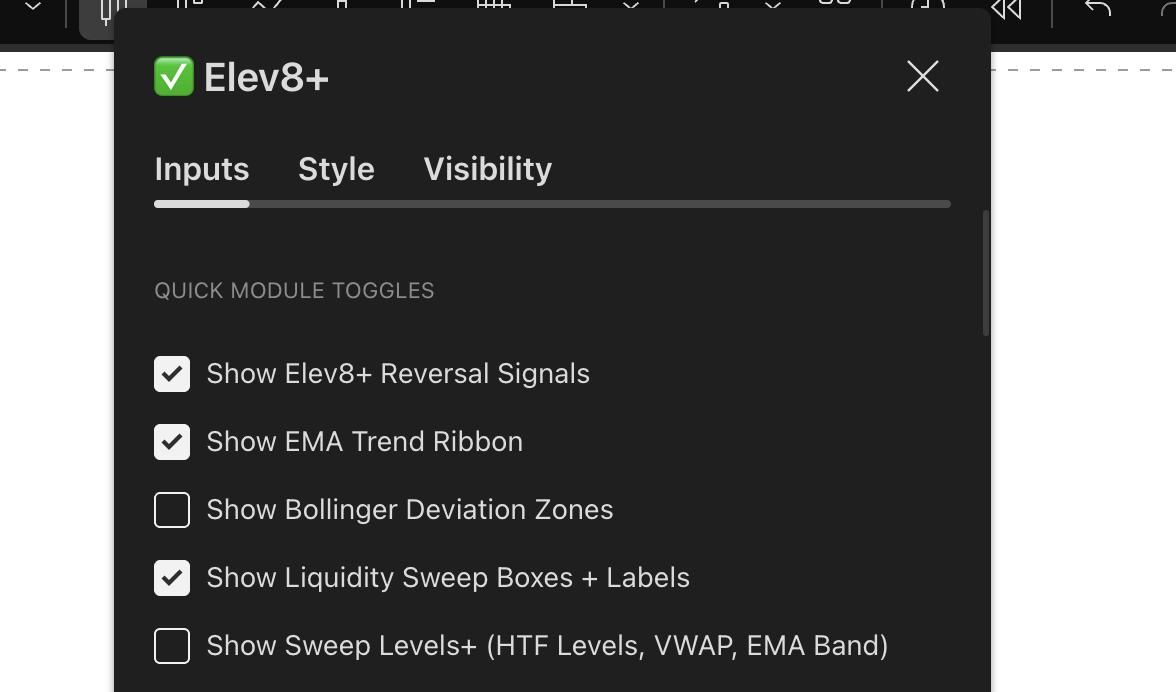Click the dialog's vertical scrollbar
Screen dimensions: 1176x692
(x=985, y=270)
